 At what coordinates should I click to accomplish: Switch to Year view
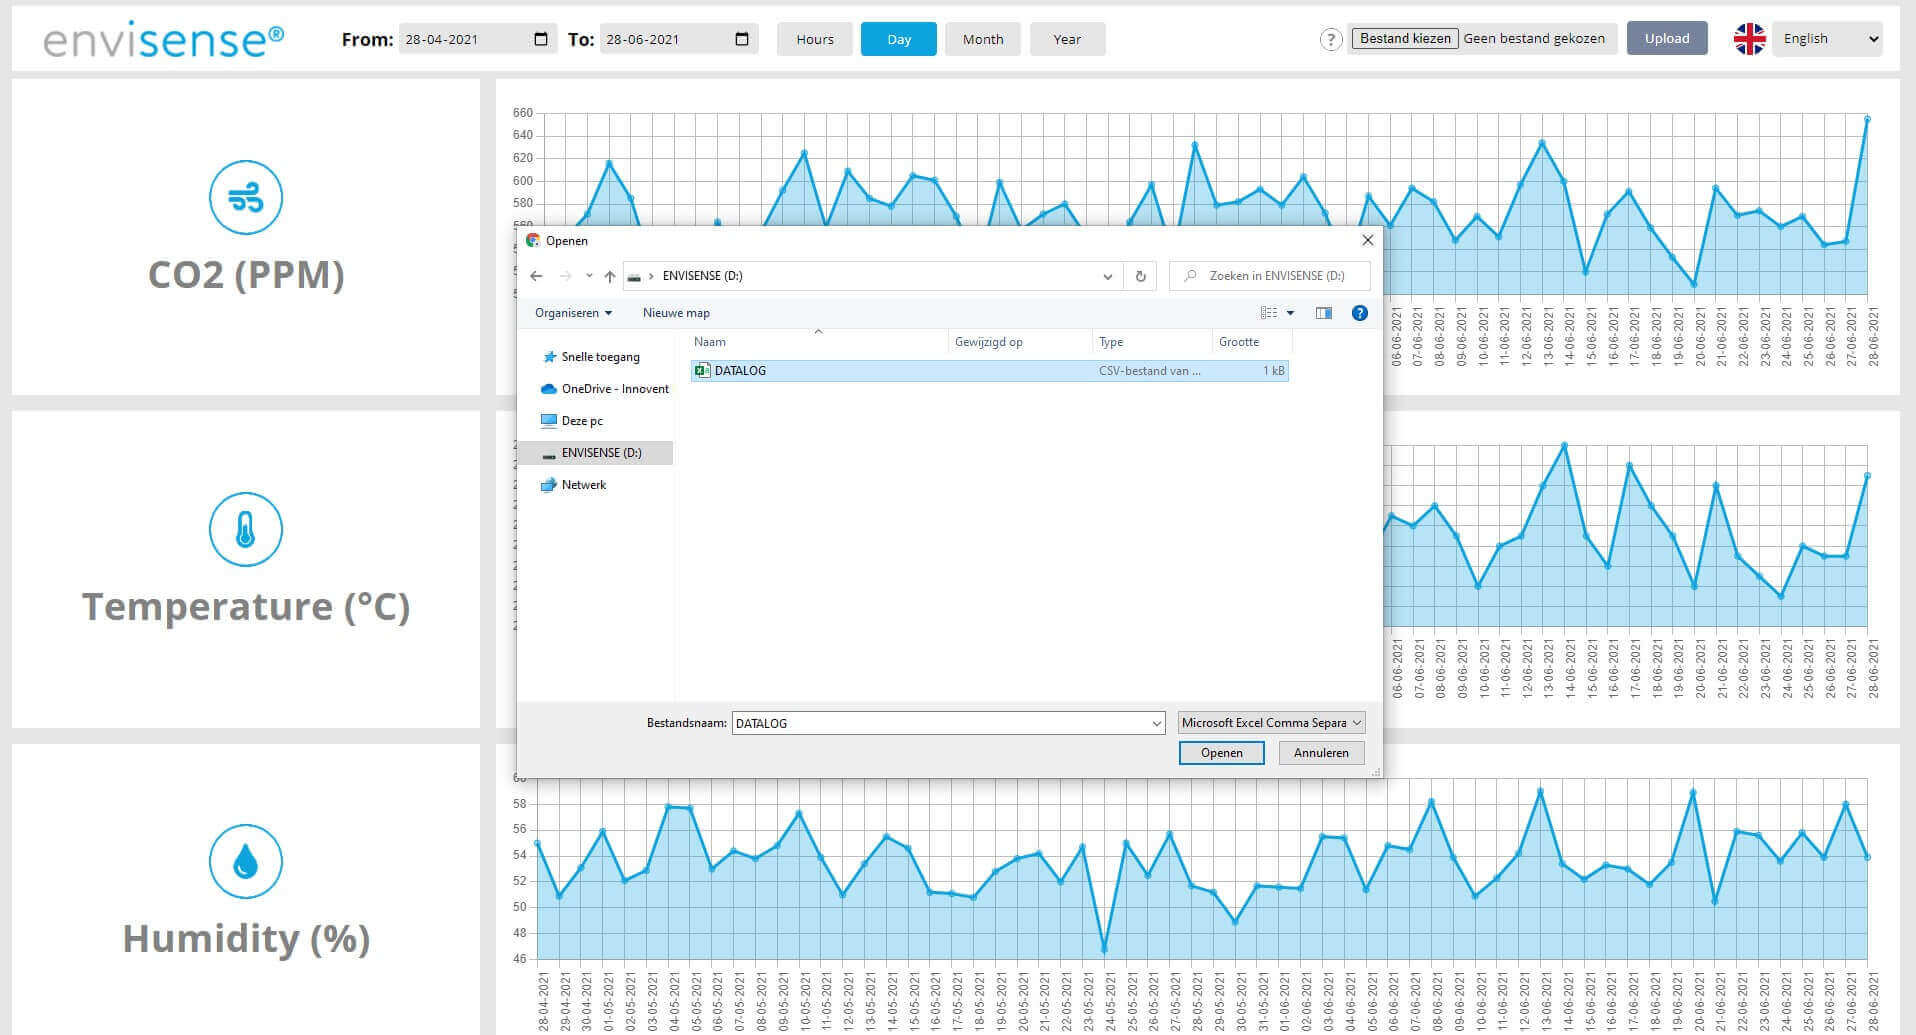[x=1067, y=39]
